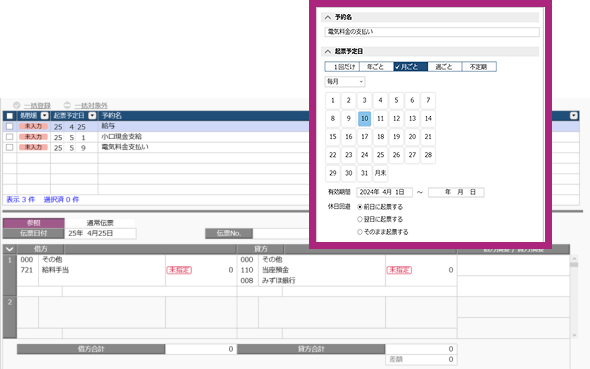This screenshot has width=590, height=369.
Task: Click the 未入力 badge in the 小口現金支給 row
Action: click(x=33, y=137)
